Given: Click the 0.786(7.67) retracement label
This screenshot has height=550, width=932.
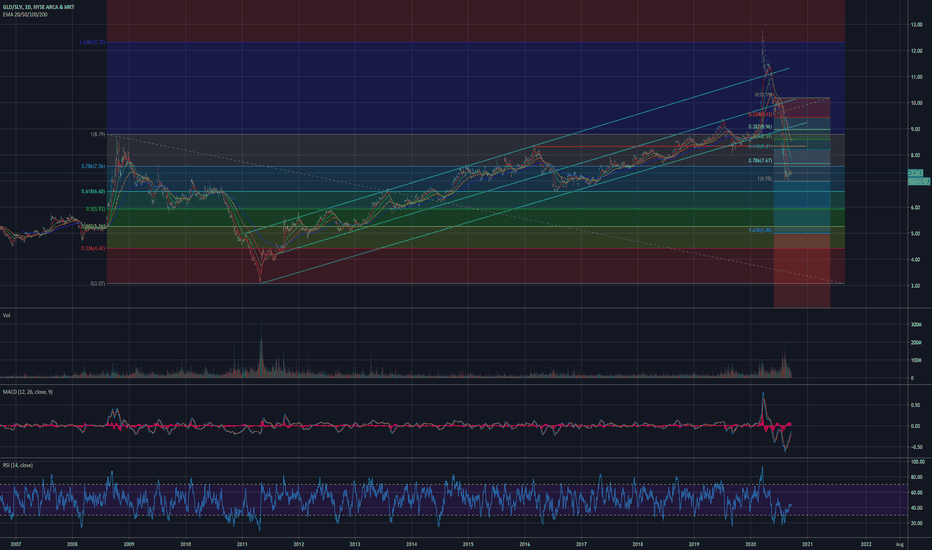Looking at the screenshot, I should 760,161.
